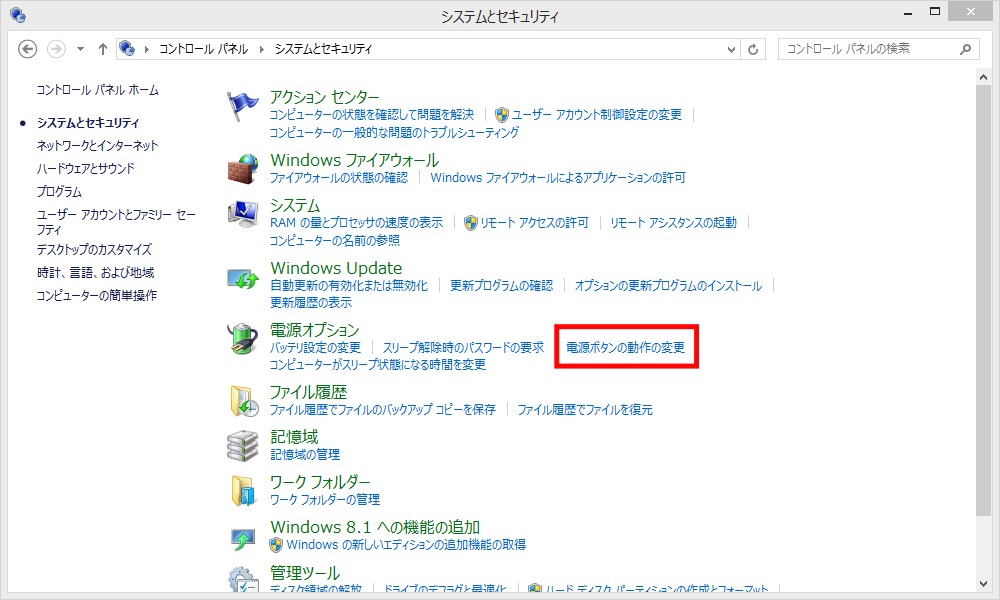Open コンピューターの状態を確認して問題を解決
The image size is (1000, 600).
click(372, 115)
